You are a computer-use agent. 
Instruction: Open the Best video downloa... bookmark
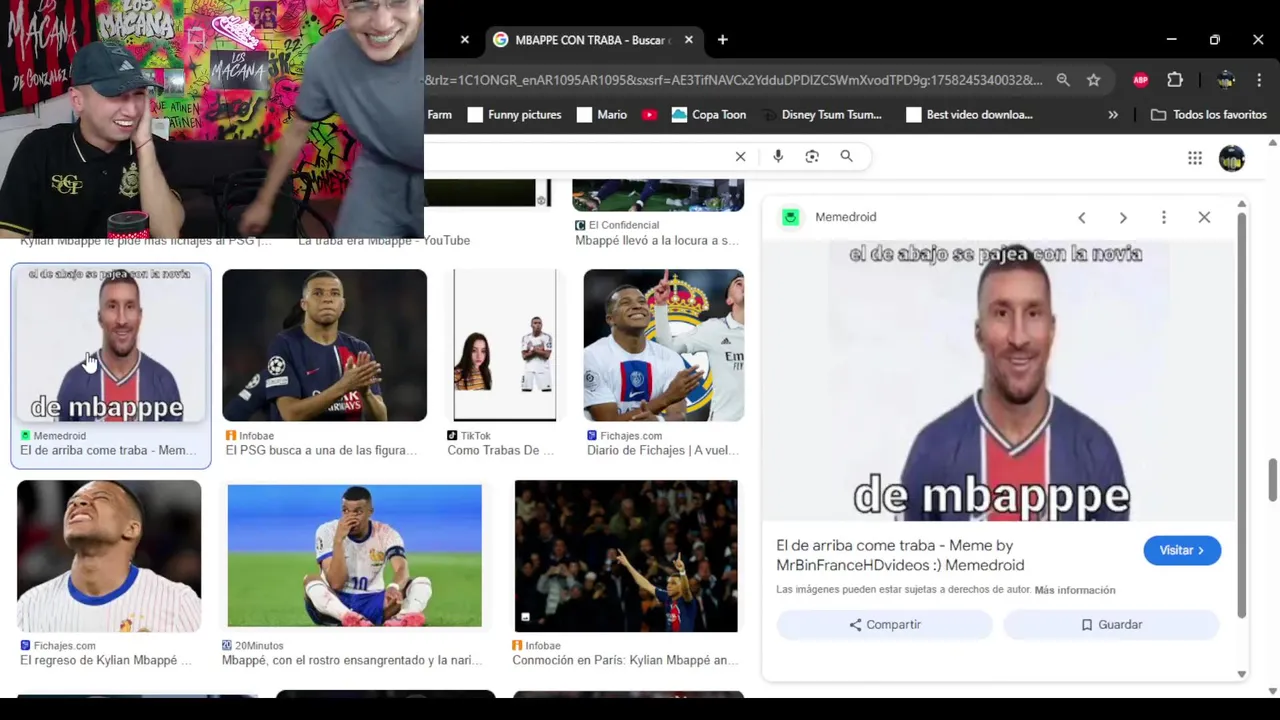point(969,115)
